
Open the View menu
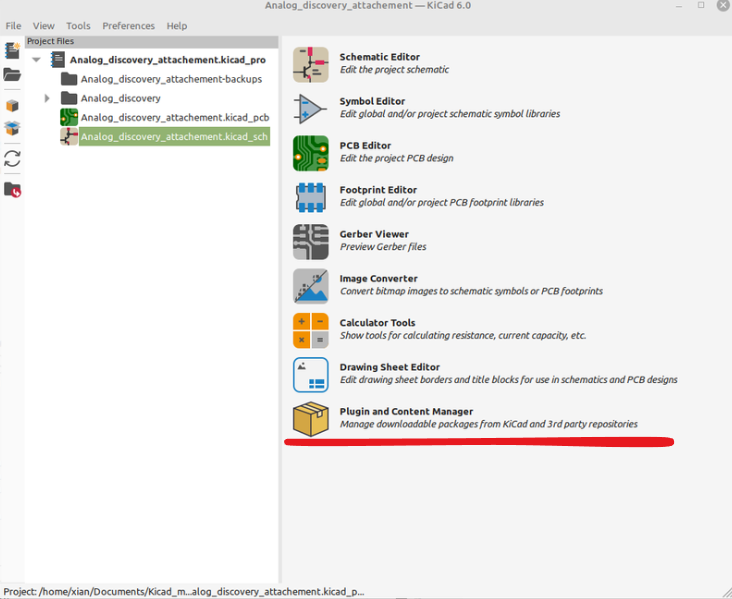click(43, 26)
